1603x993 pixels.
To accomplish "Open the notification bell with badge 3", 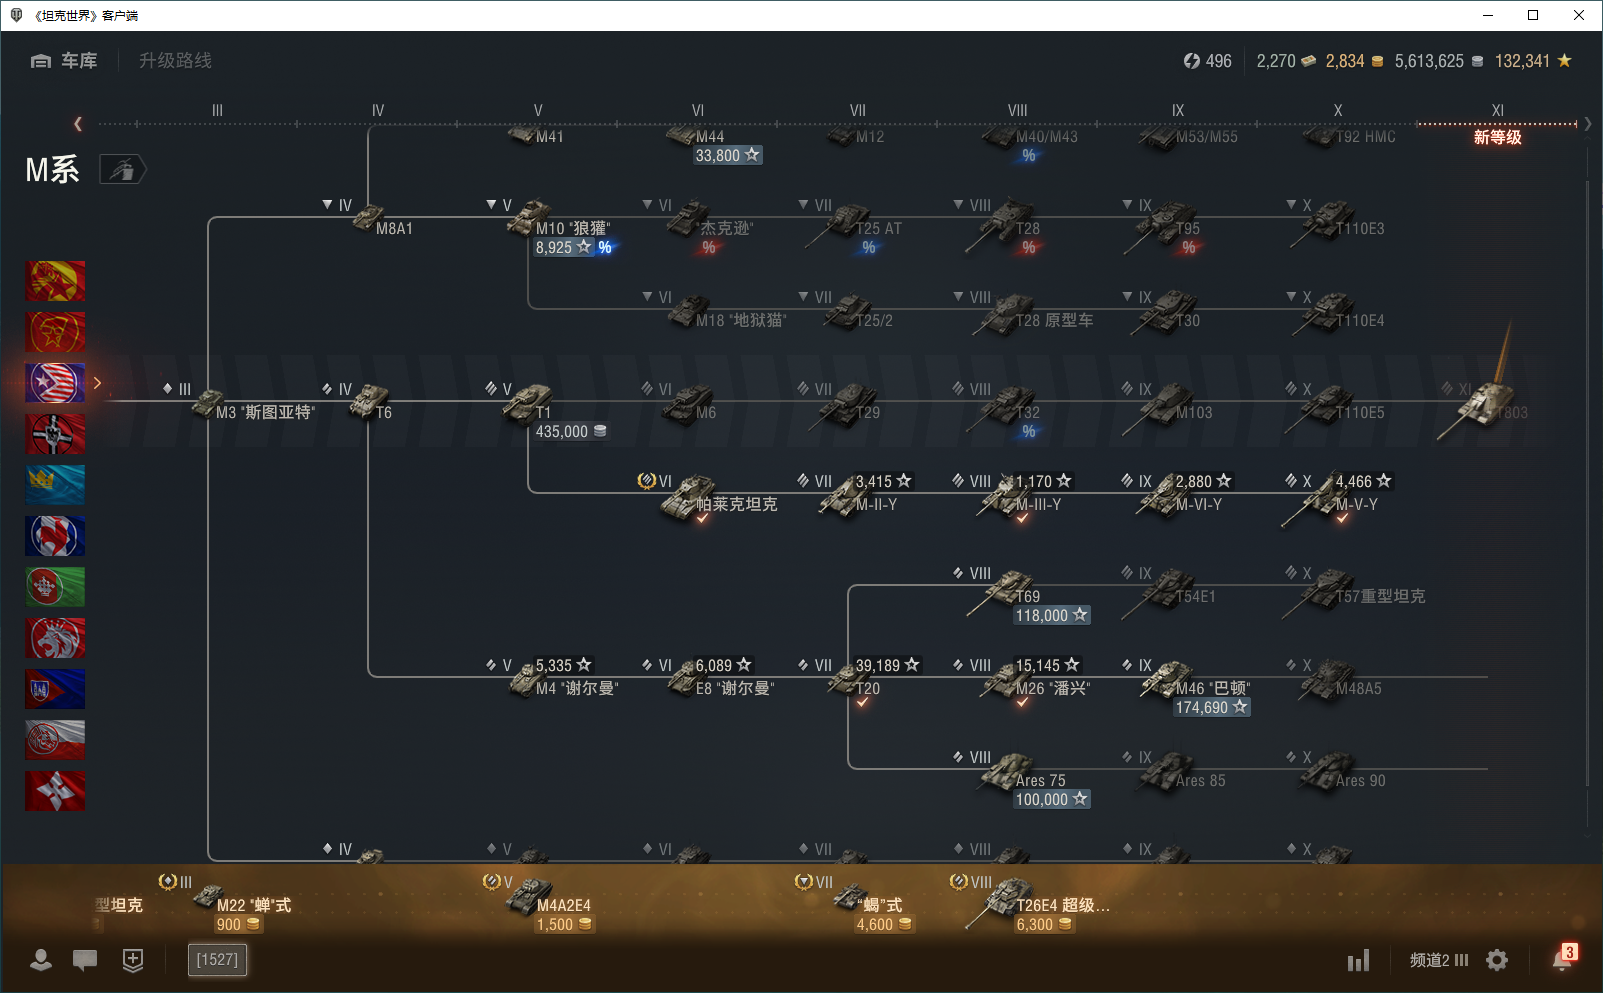I will click(x=1562, y=959).
